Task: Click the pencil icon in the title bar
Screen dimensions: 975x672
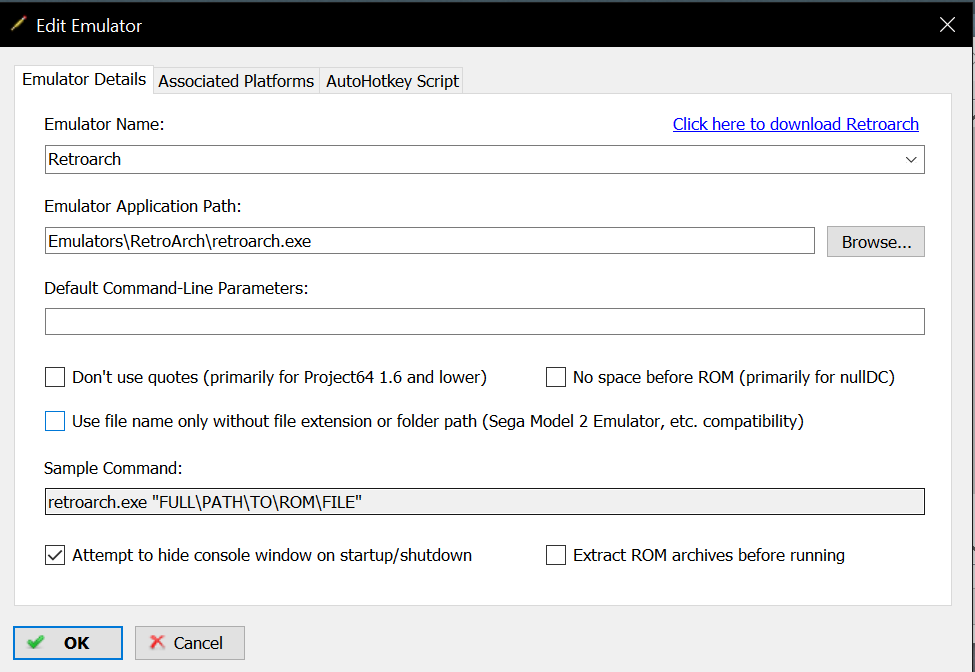Action: pos(18,25)
